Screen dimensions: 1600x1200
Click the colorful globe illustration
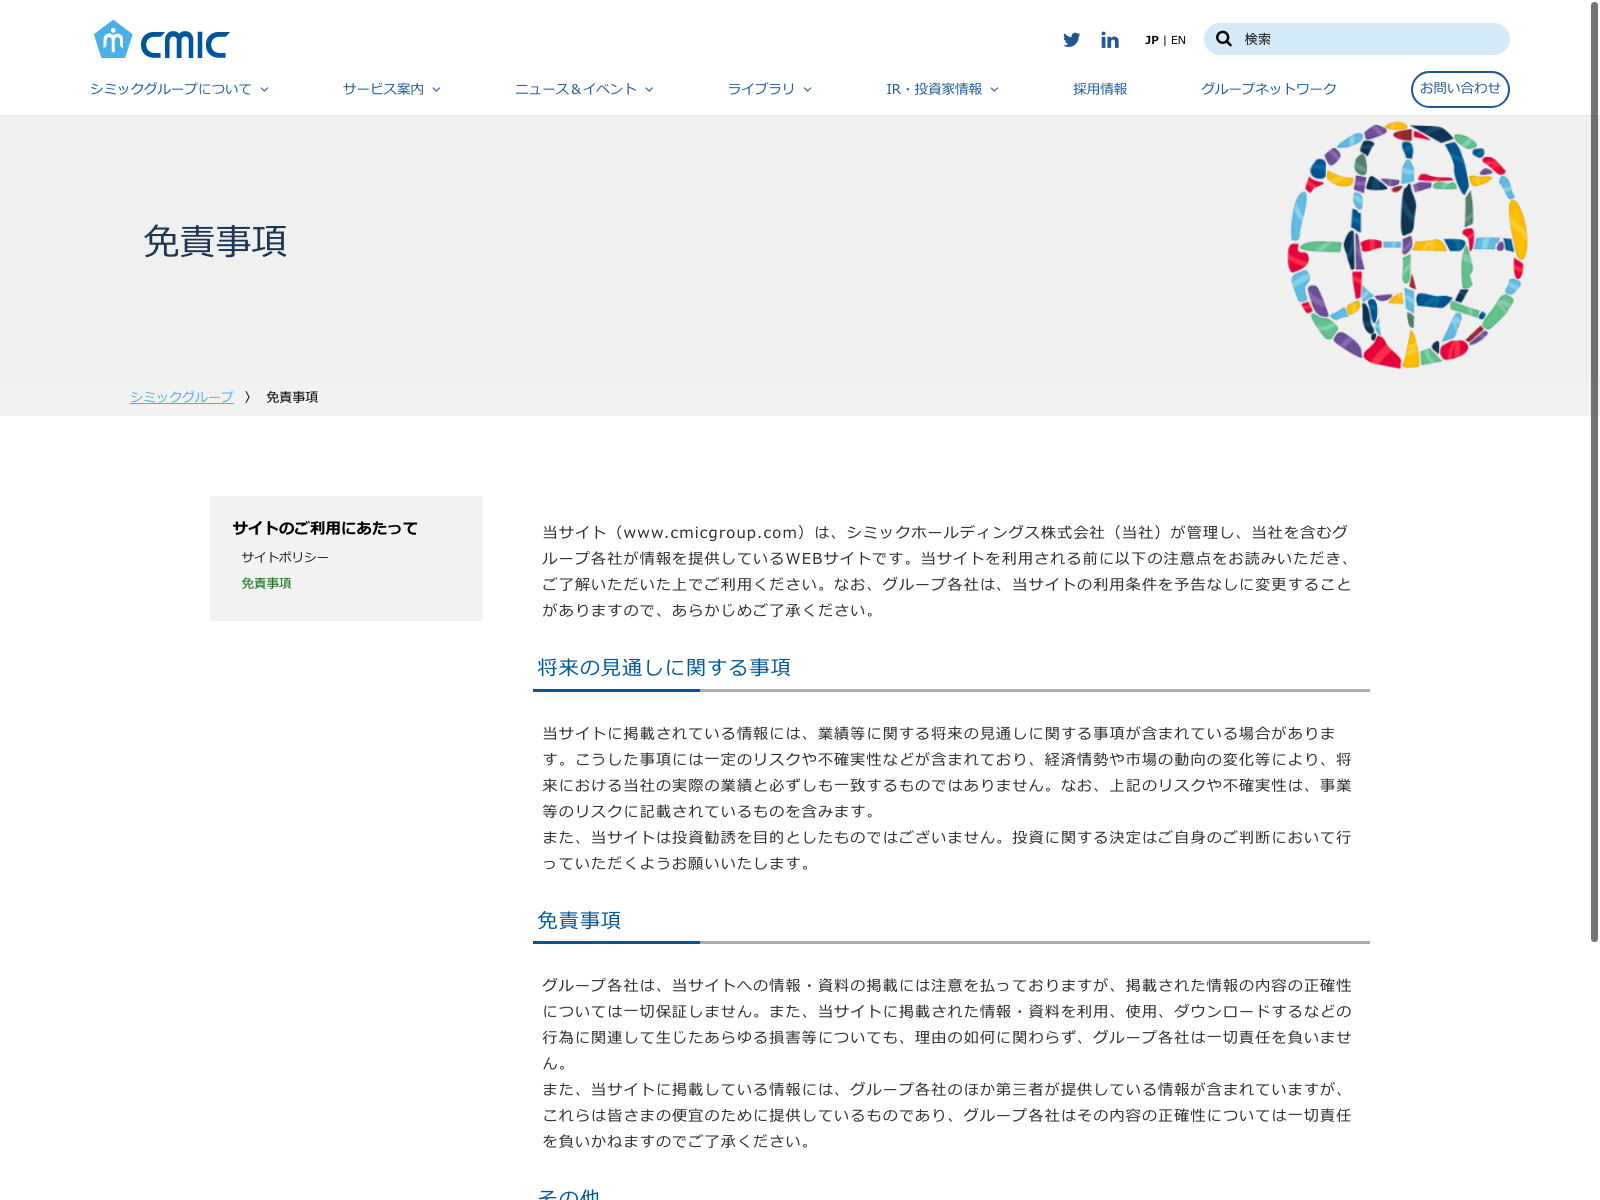(1407, 245)
